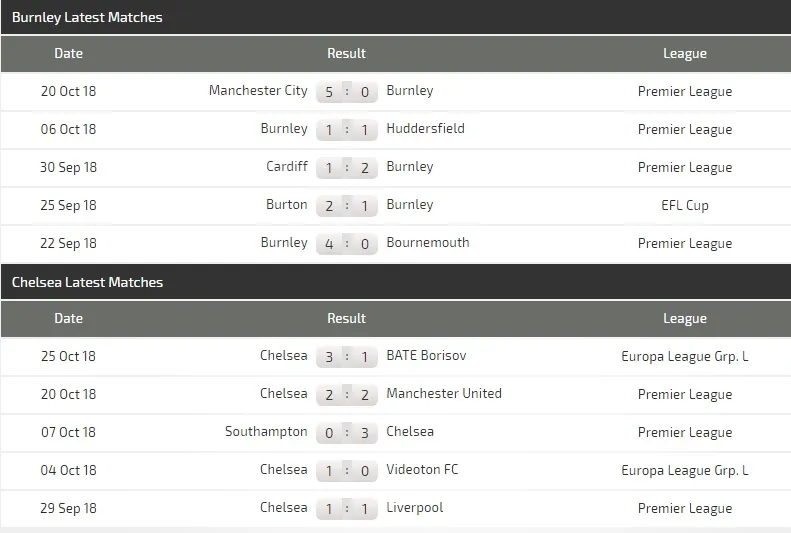
Task: Click the Videoton FC team name
Action: click(x=422, y=470)
